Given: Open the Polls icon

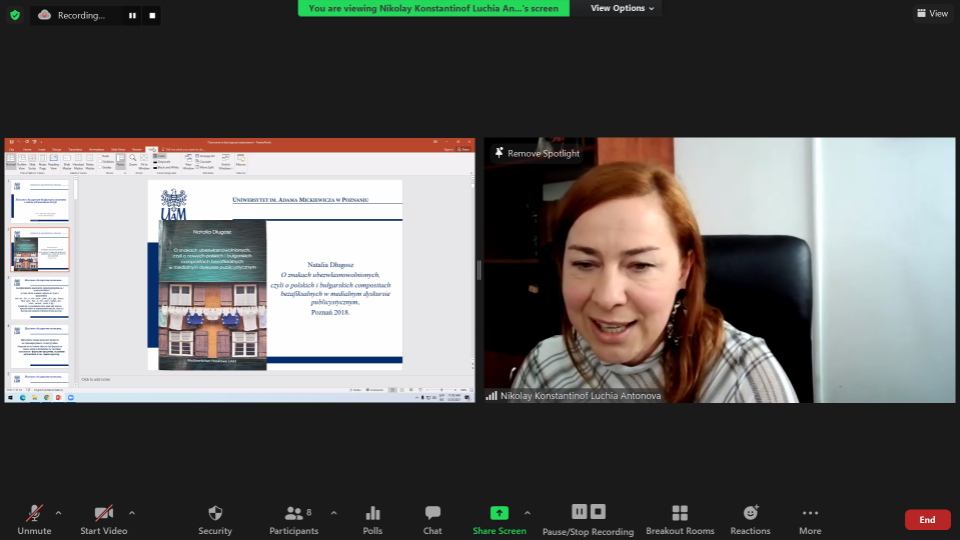Looking at the screenshot, I should (373, 513).
